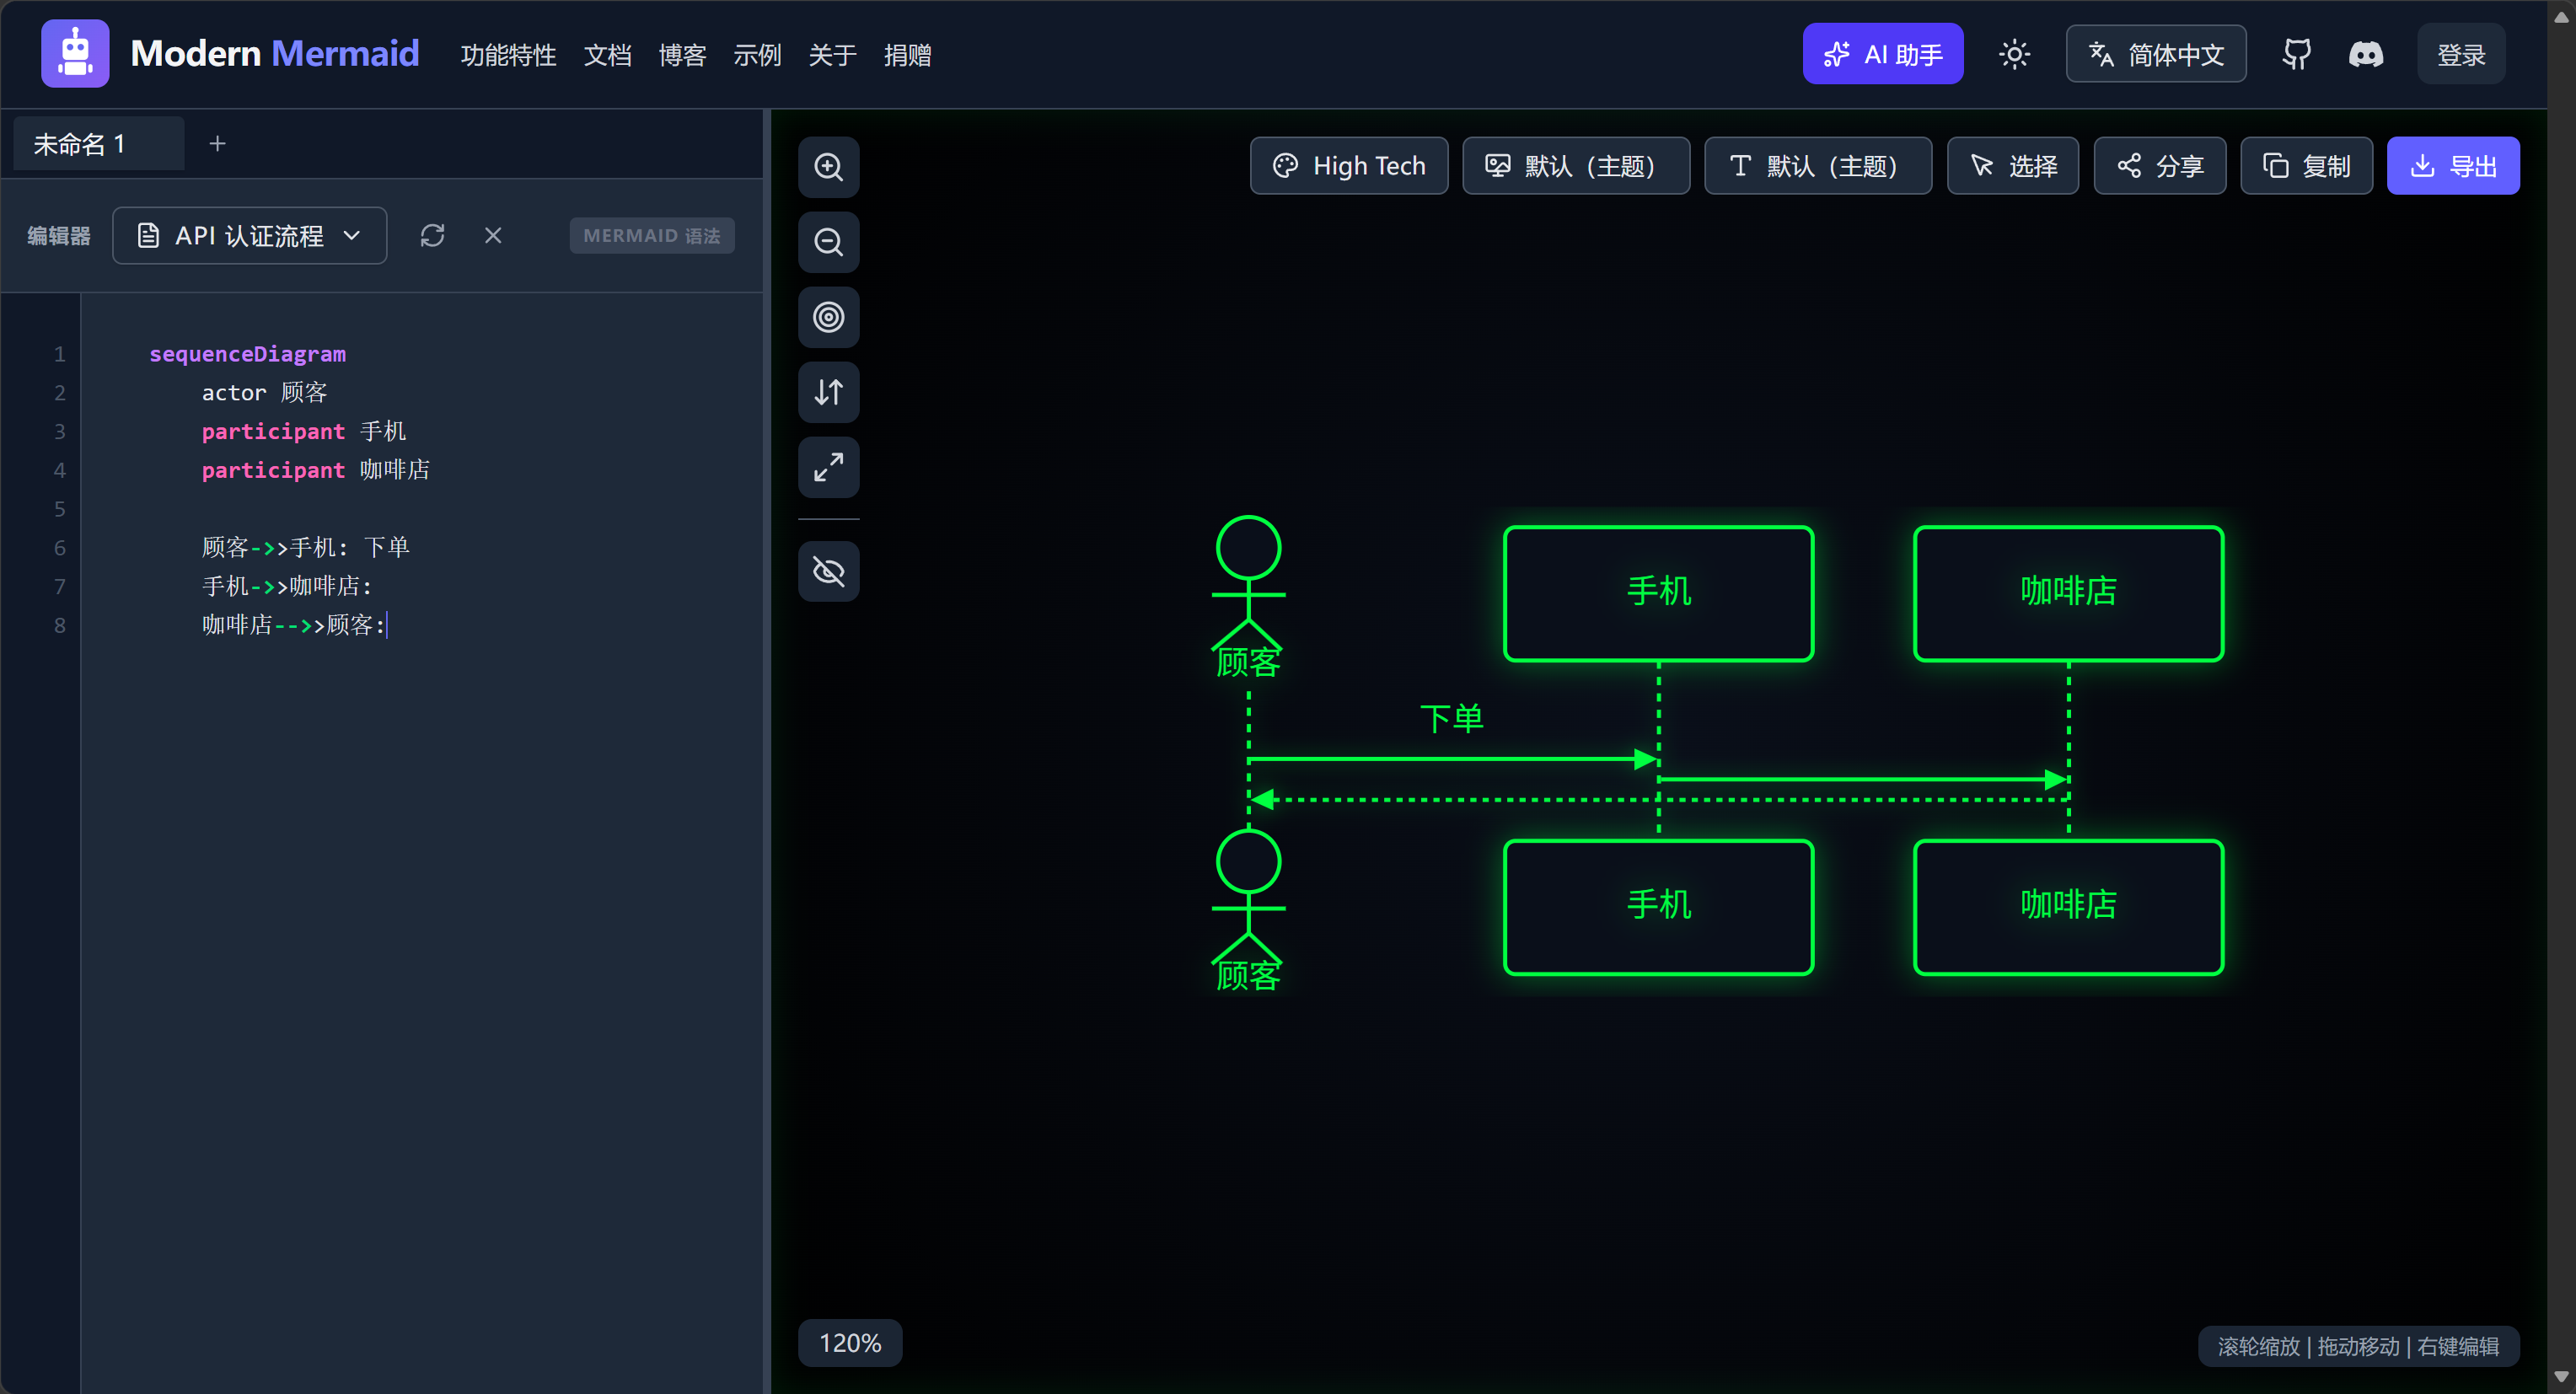This screenshot has width=2576, height=1394.
Task: Go to the 博客 page
Action: click(x=682, y=55)
